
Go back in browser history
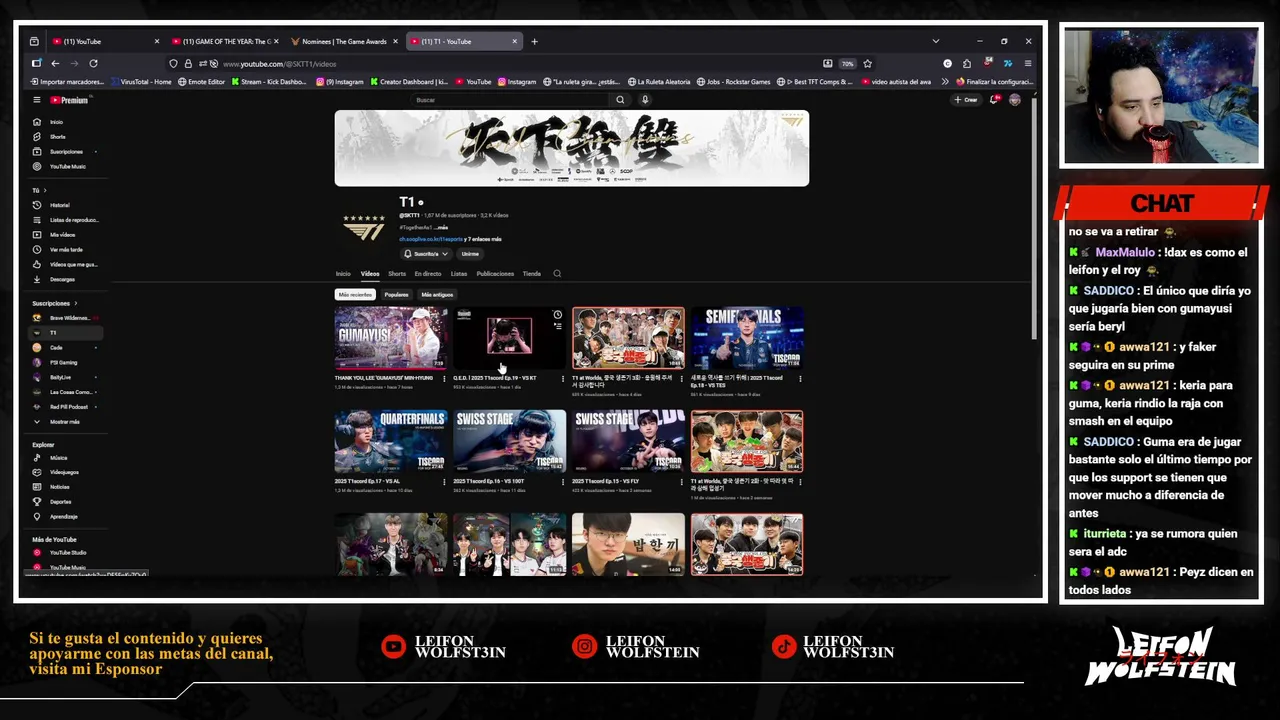coord(55,63)
